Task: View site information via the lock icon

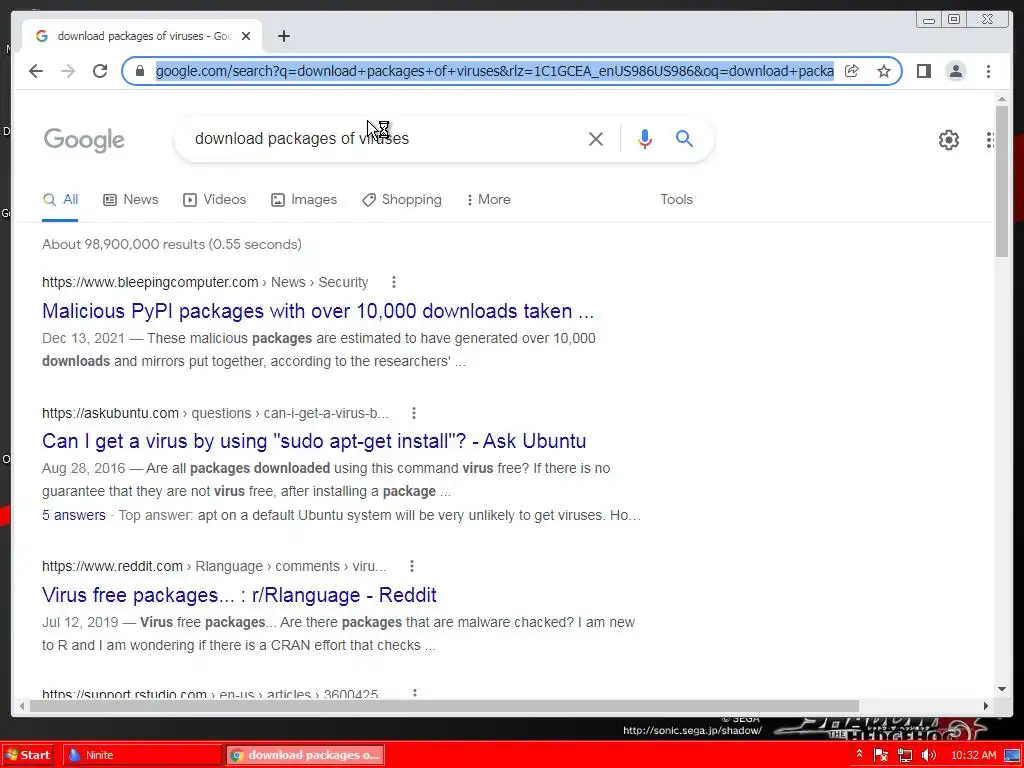Action: (x=139, y=71)
